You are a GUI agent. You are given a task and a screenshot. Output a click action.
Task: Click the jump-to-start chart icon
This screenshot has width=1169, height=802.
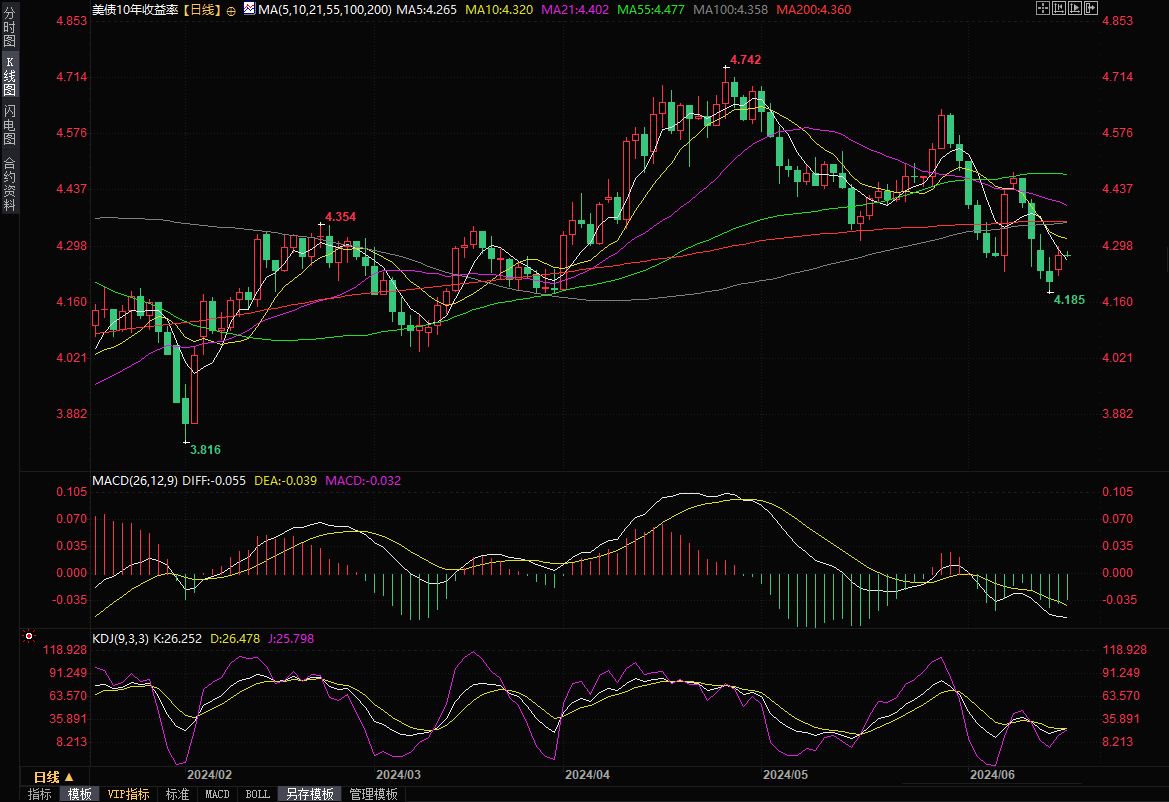[x=1061, y=8]
